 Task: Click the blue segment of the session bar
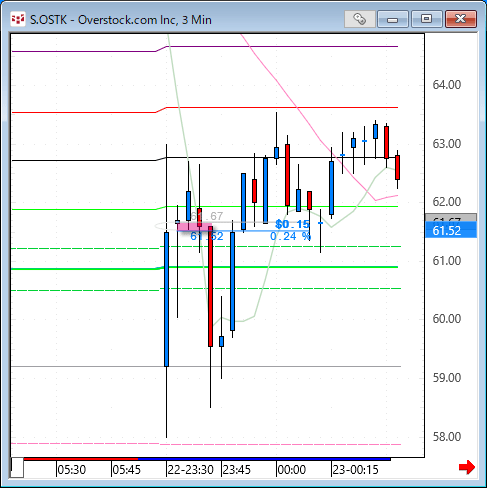click(264, 459)
